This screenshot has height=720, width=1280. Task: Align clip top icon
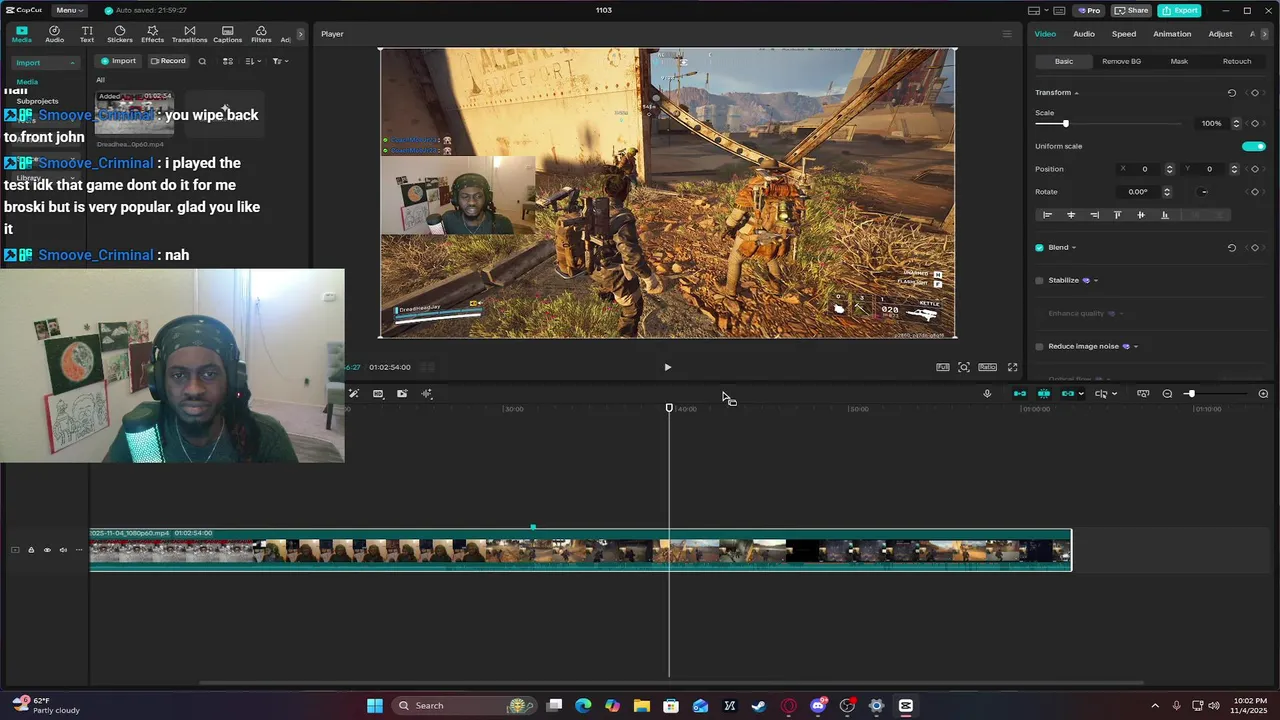tap(1117, 215)
